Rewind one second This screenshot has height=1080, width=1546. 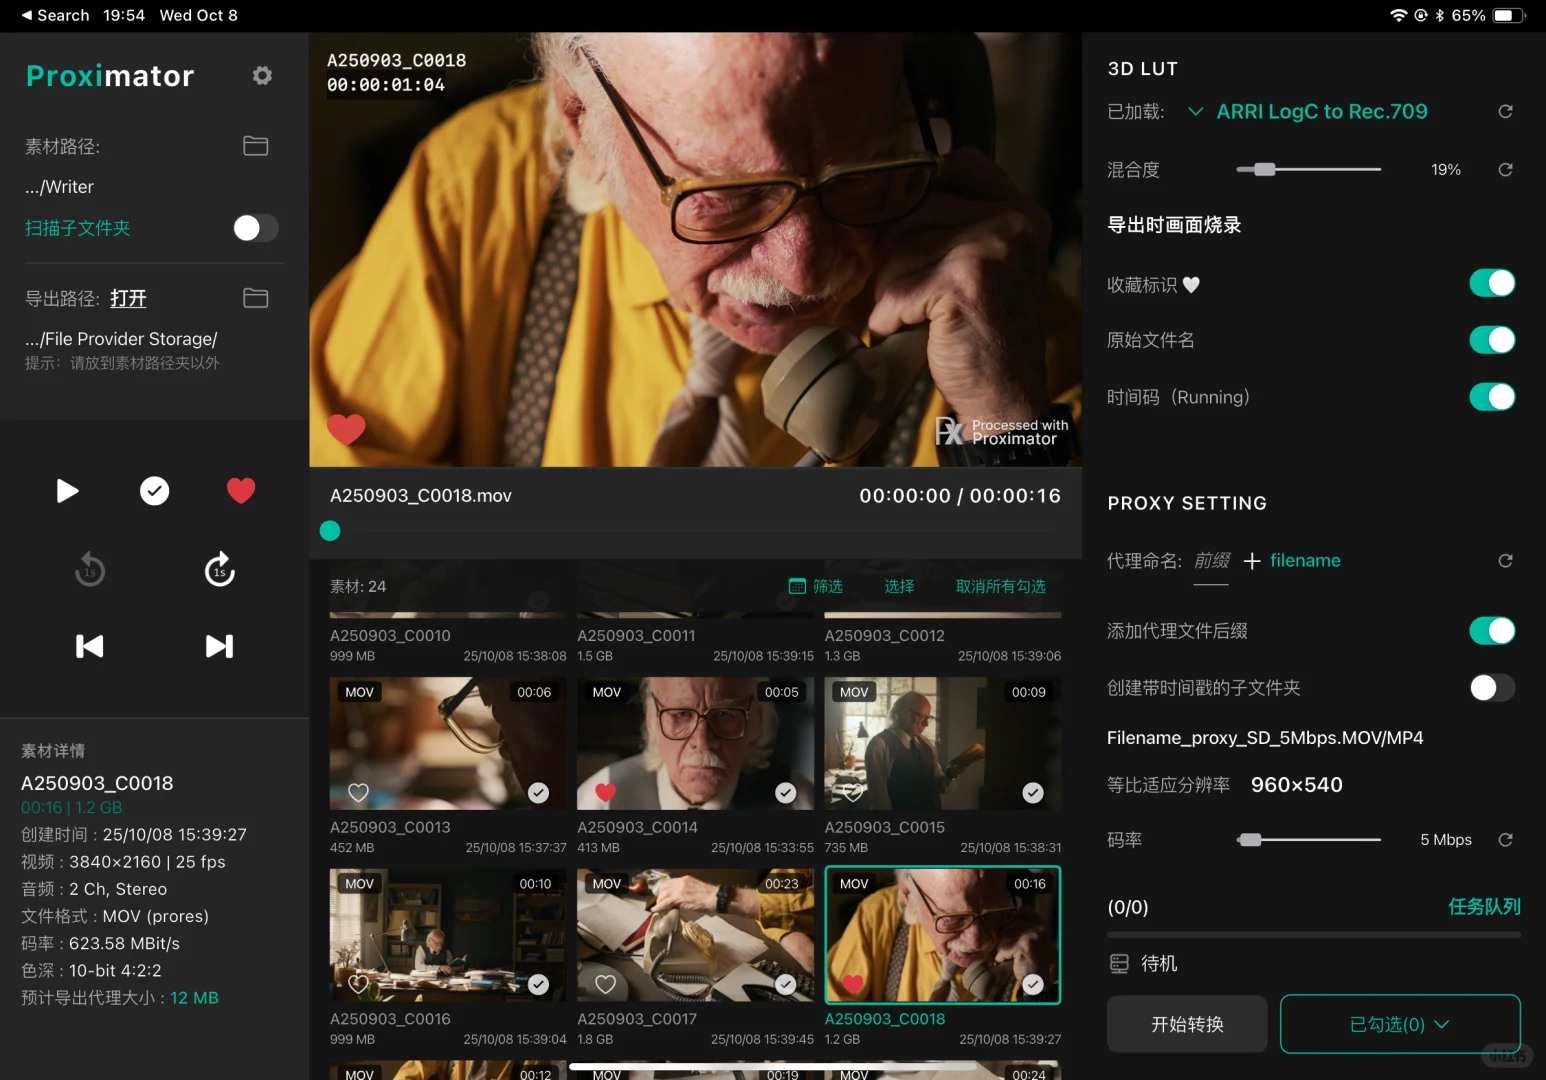point(90,570)
